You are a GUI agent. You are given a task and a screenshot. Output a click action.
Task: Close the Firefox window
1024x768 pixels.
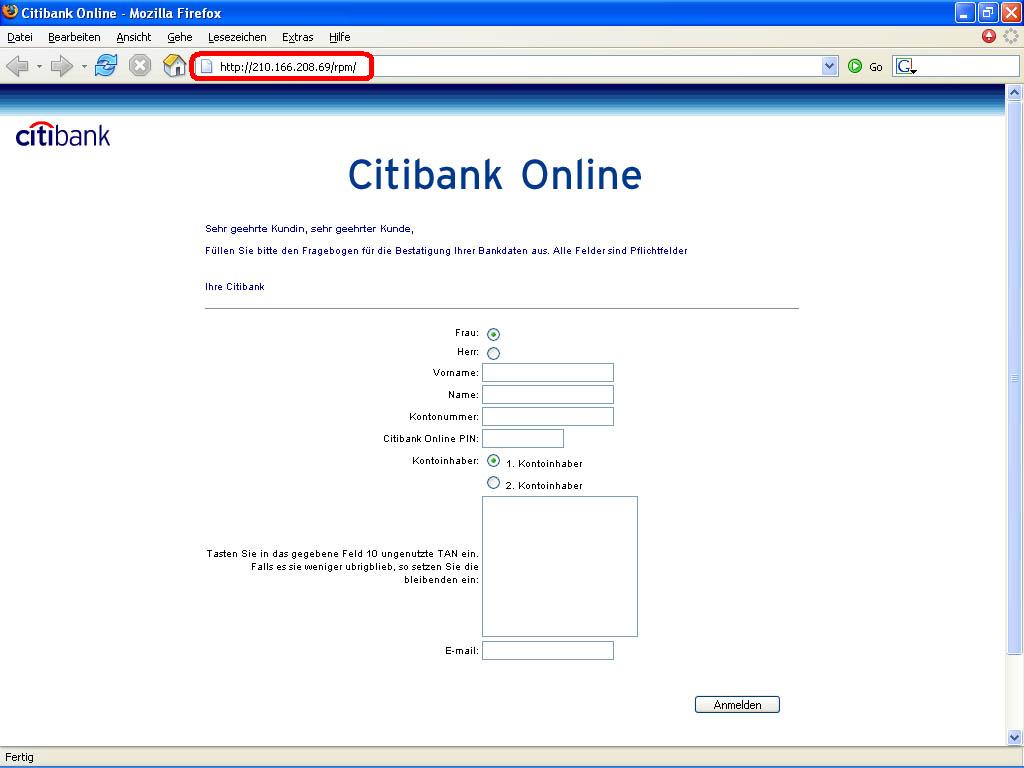pos(1011,12)
